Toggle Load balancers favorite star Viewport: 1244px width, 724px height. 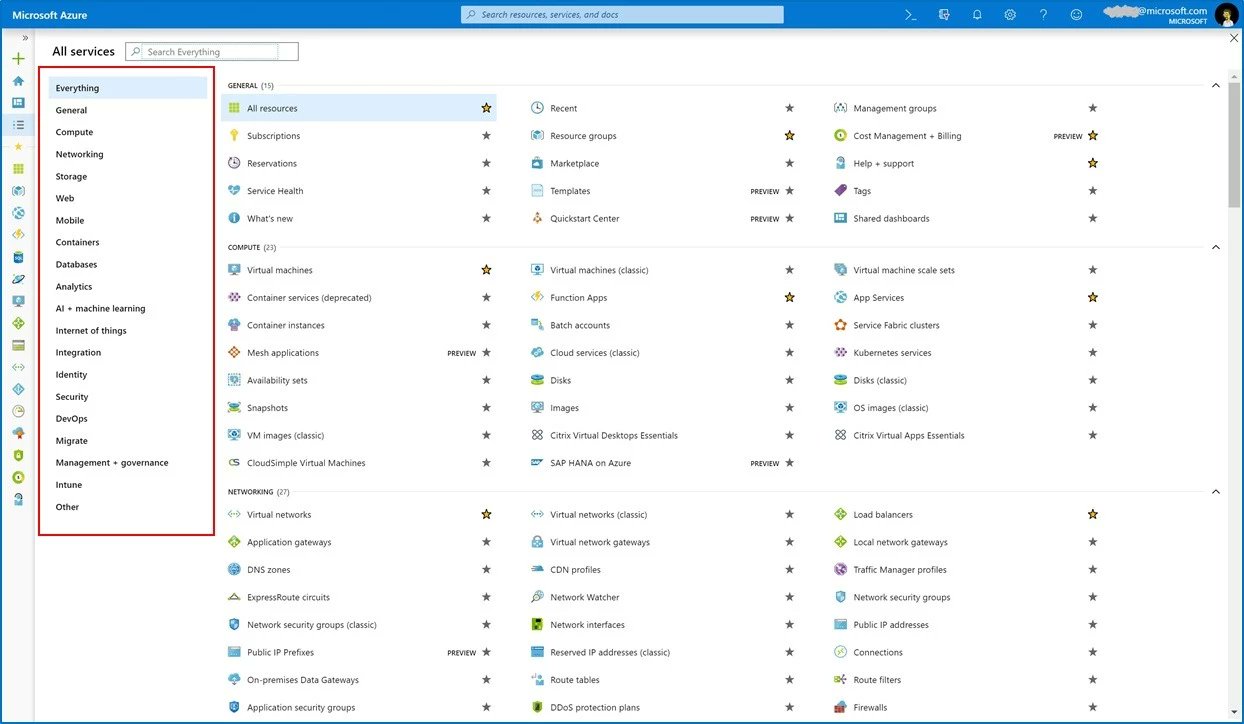1092,514
